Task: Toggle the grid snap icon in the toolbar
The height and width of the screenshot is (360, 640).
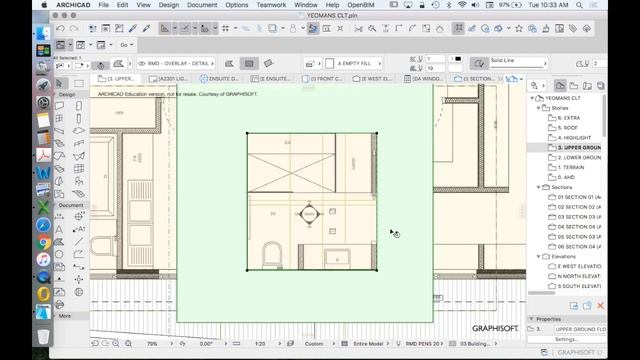Action: pyautogui.click(x=225, y=29)
